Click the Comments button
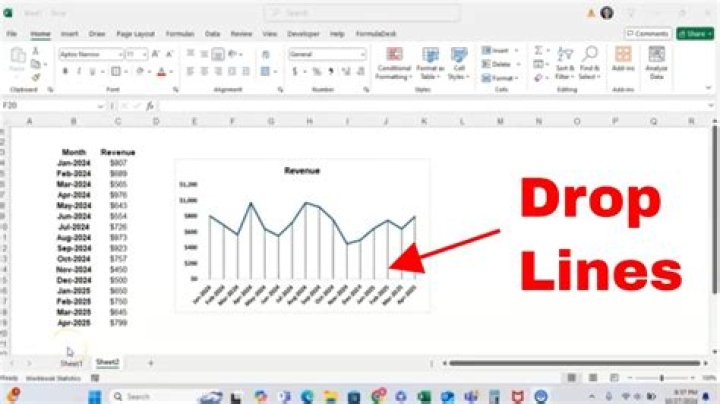The height and width of the screenshot is (404, 720). point(646,33)
